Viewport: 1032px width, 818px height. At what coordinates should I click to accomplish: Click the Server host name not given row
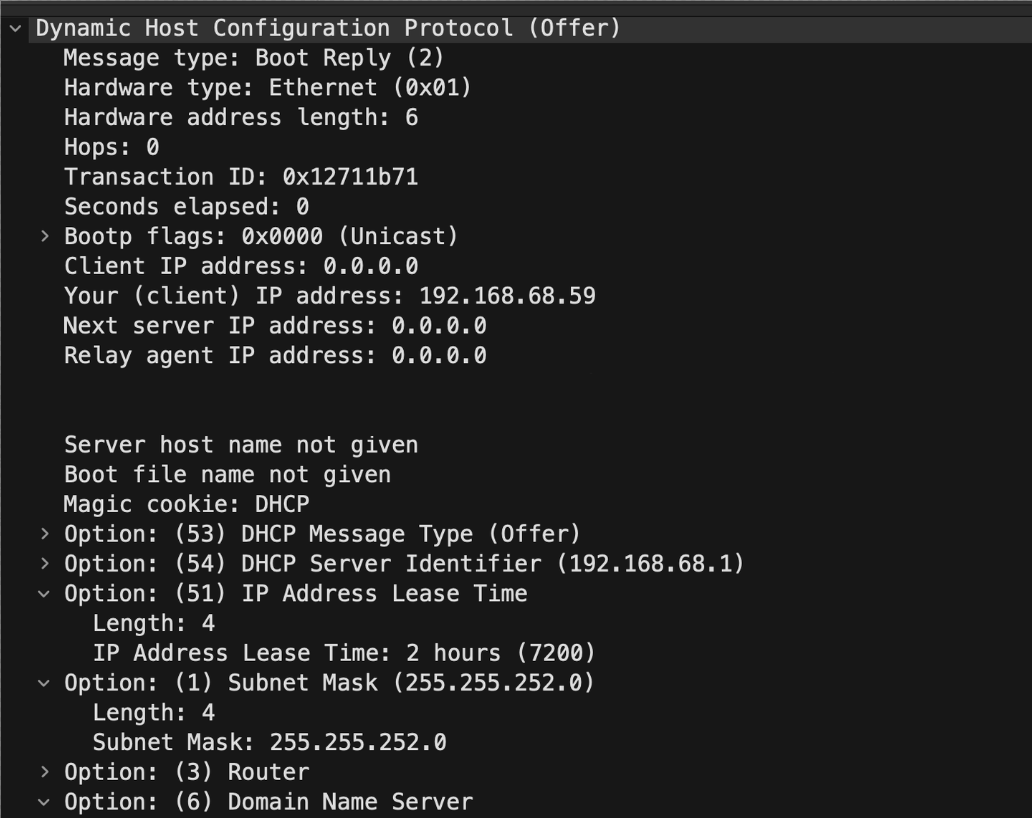click(x=240, y=445)
